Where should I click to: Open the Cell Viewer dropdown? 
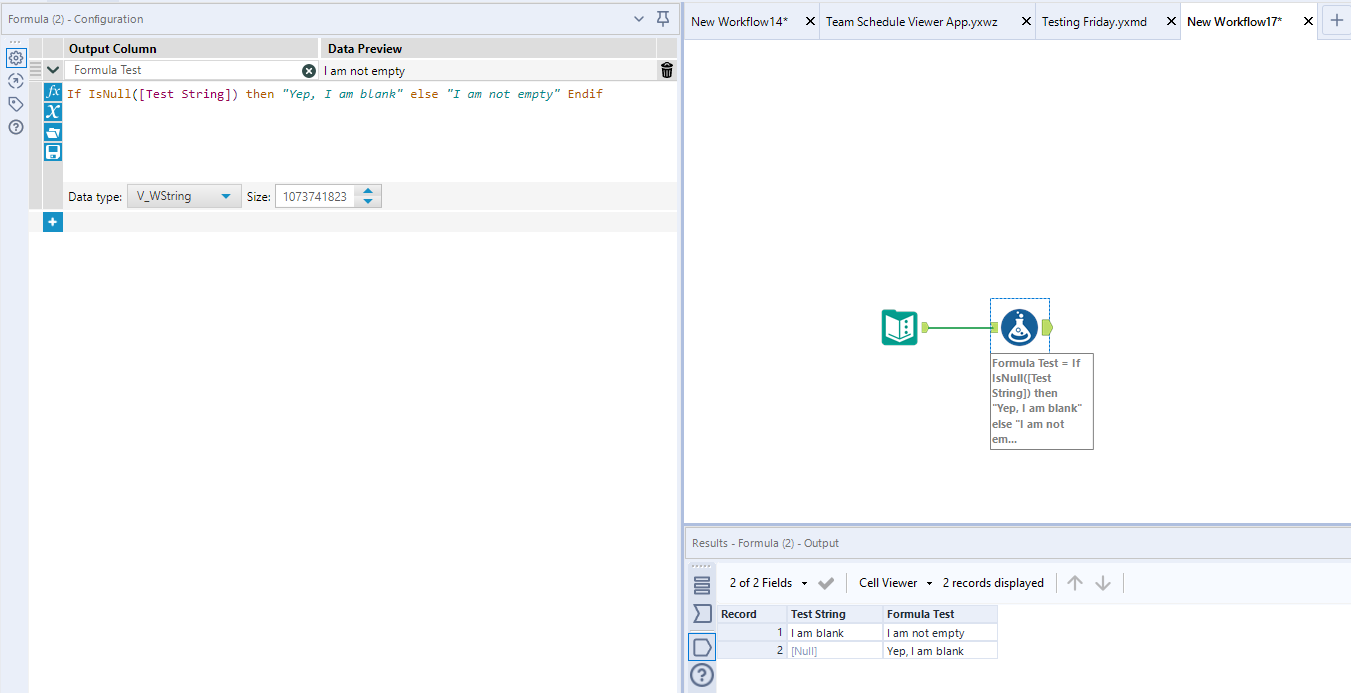point(893,582)
